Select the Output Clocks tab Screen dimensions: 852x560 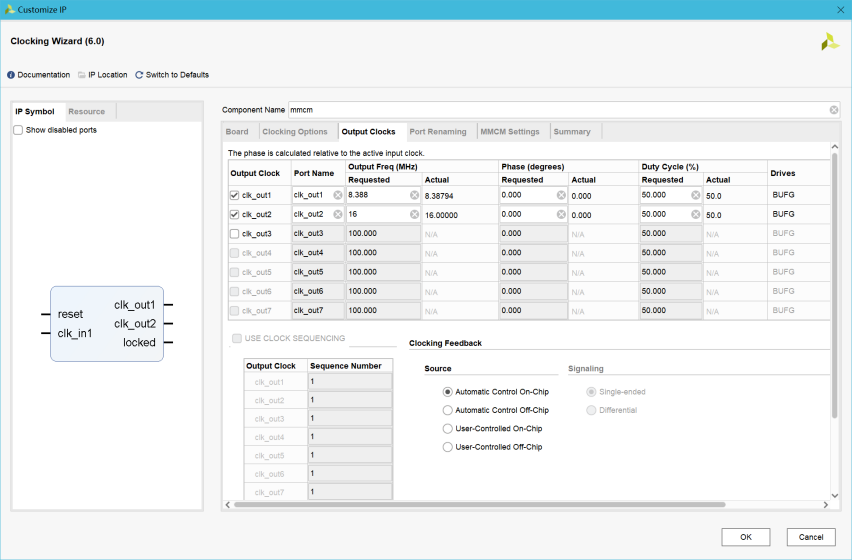pyautogui.click(x=368, y=132)
